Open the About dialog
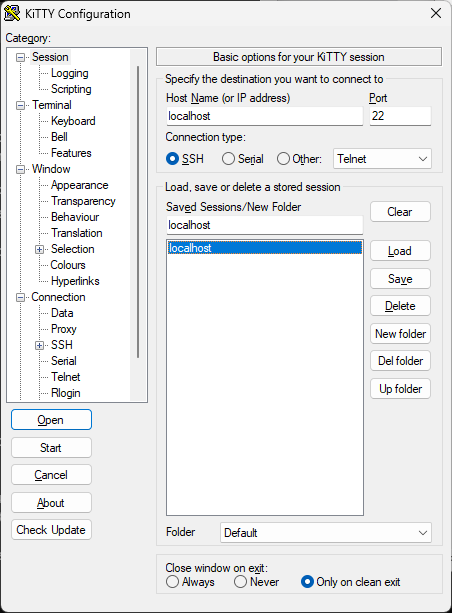 point(51,503)
